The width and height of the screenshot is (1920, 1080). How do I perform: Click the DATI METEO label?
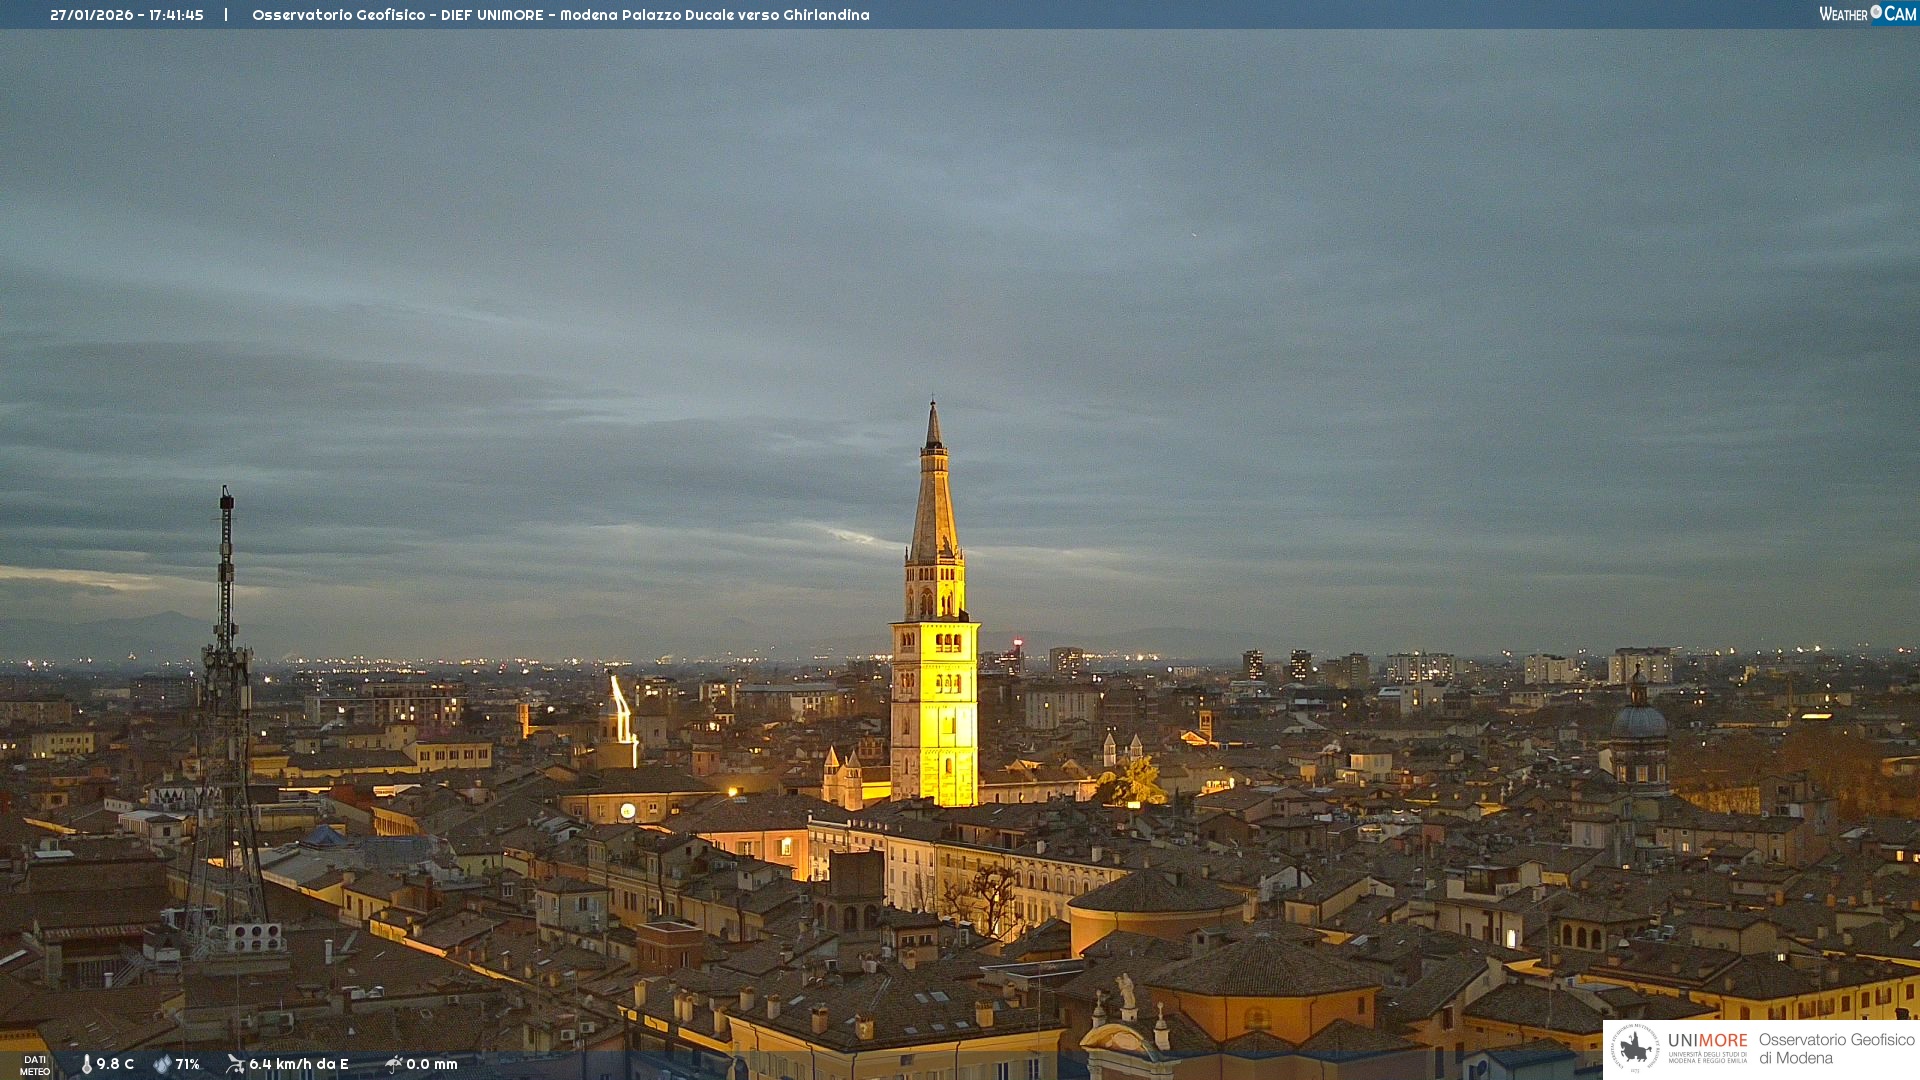tap(35, 1065)
